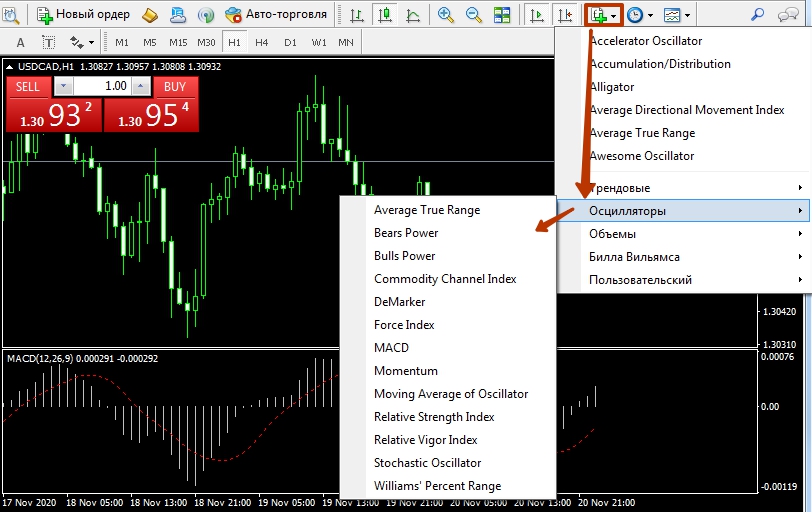
Task: Zoom in on the chart
Action: (x=446, y=15)
